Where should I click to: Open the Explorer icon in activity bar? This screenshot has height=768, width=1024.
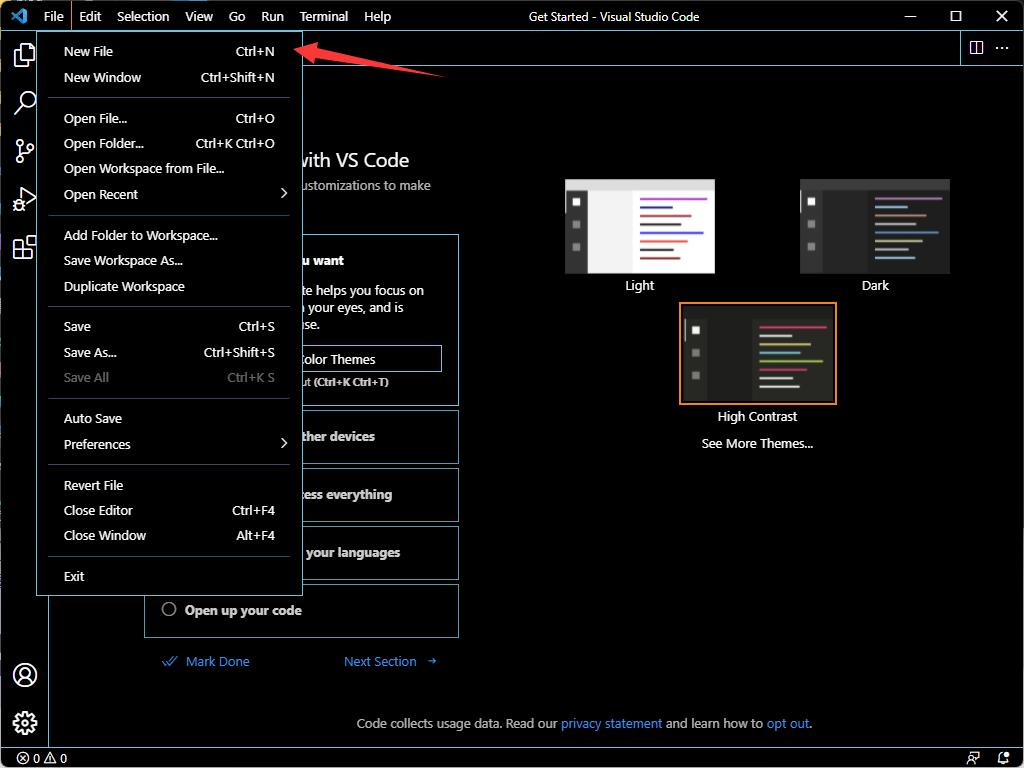click(x=24, y=56)
